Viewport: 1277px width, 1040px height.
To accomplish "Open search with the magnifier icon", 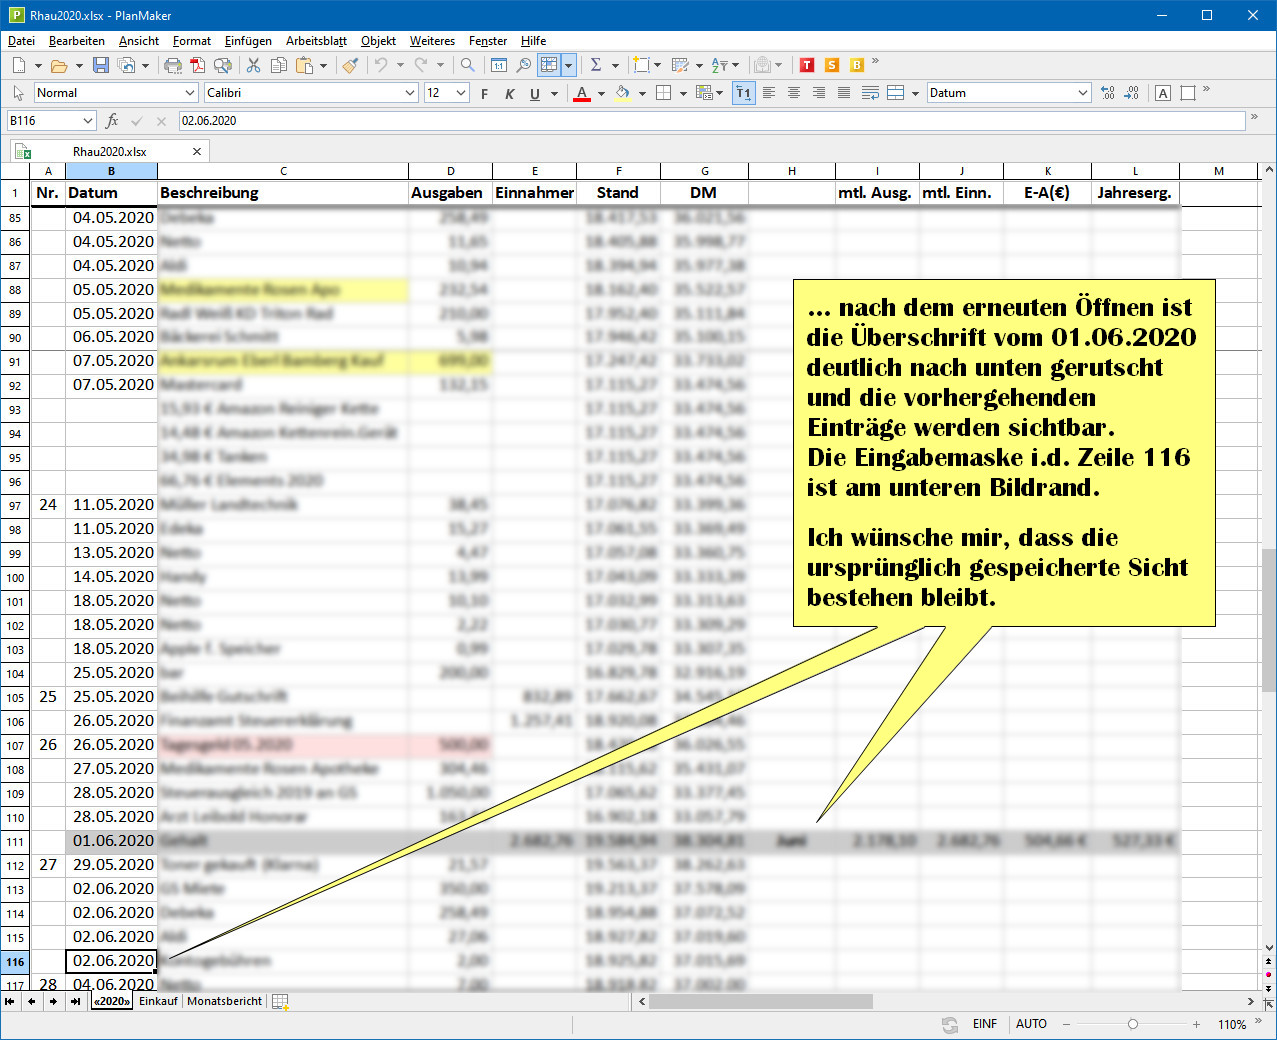I will pyautogui.click(x=467, y=65).
